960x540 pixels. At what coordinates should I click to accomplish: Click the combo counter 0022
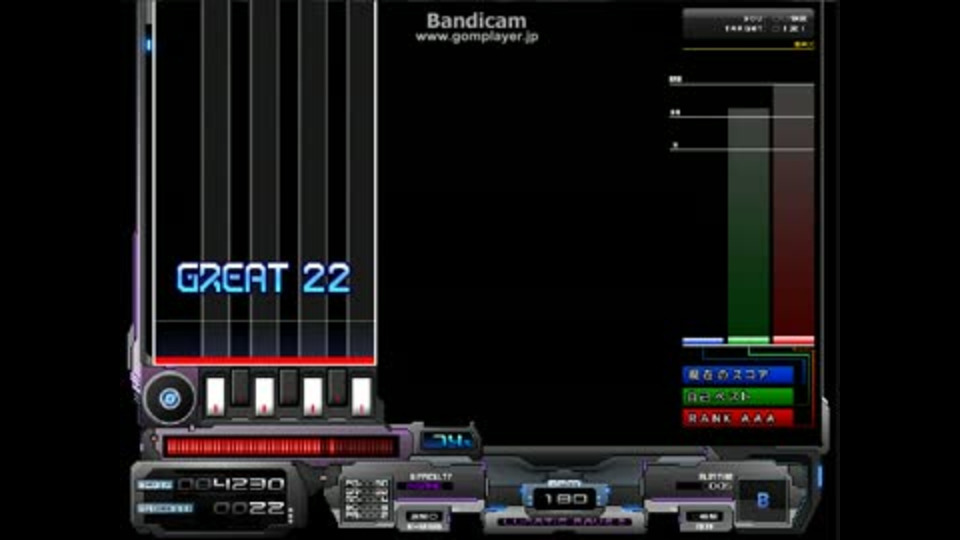[249, 508]
